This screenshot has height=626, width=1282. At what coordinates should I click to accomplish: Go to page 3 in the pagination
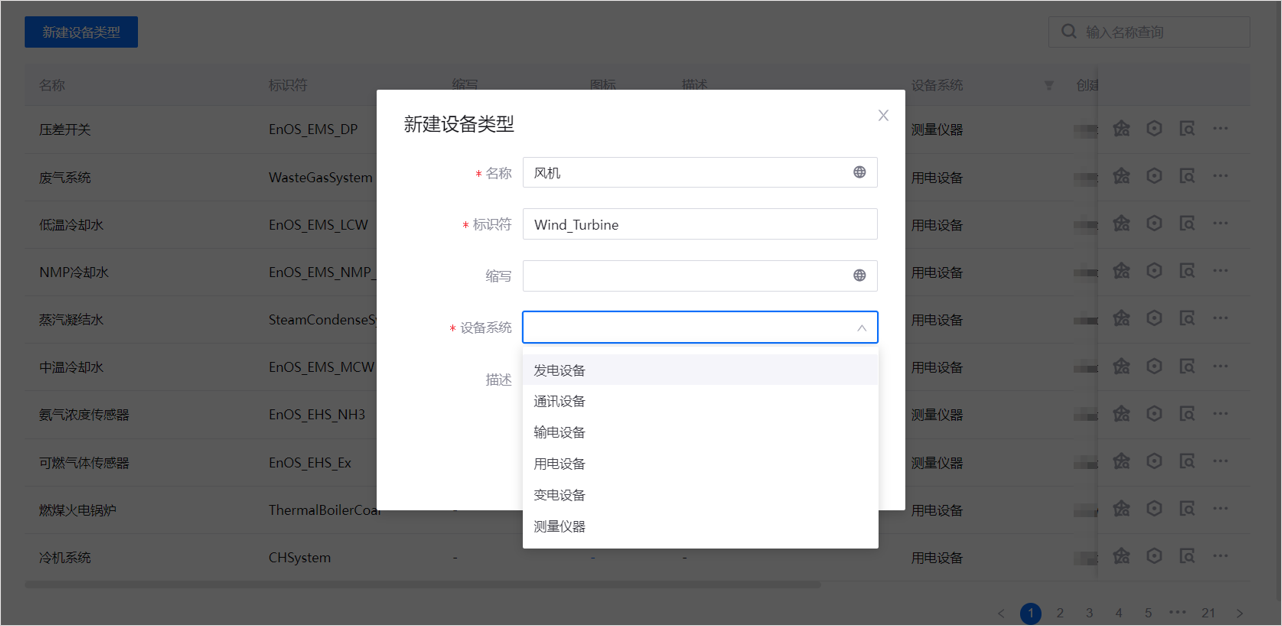point(1089,613)
